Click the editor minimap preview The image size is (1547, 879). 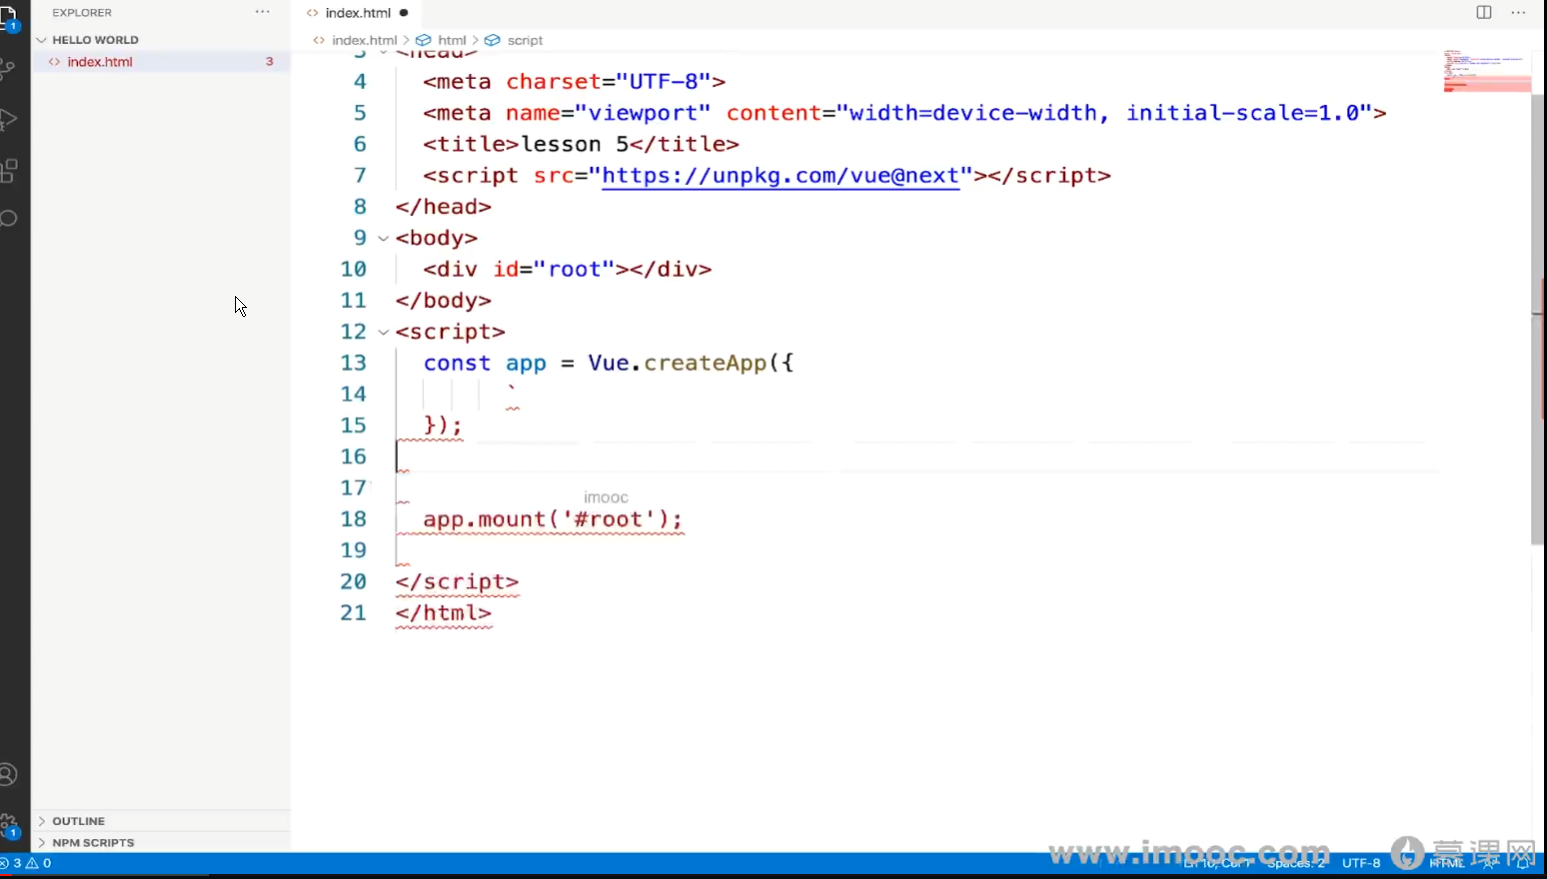1487,70
